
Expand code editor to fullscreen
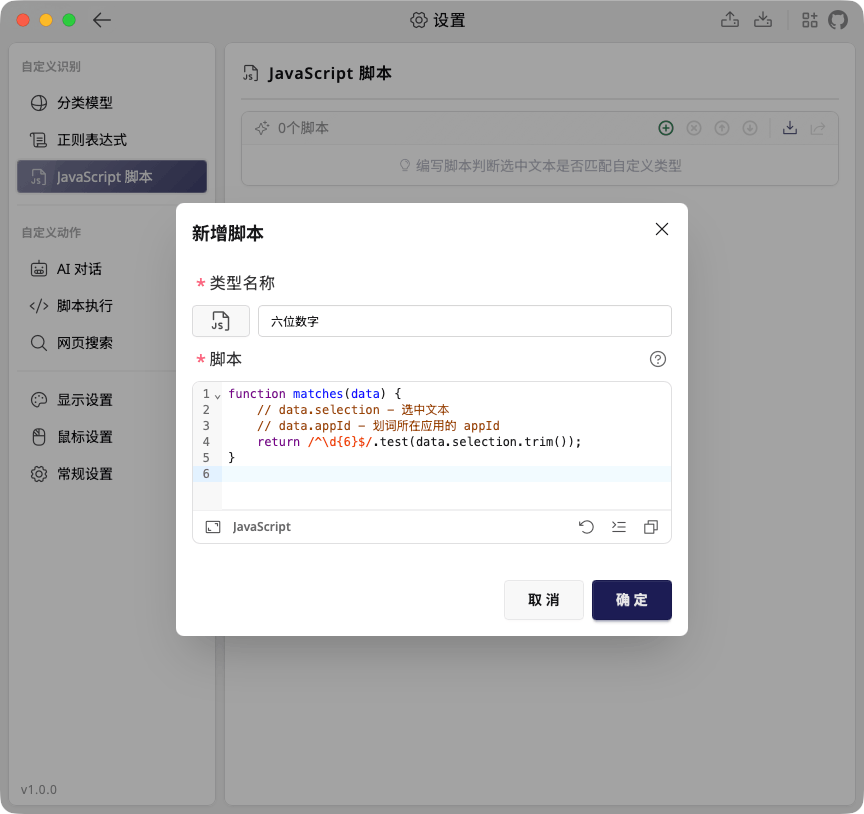[x=213, y=527]
